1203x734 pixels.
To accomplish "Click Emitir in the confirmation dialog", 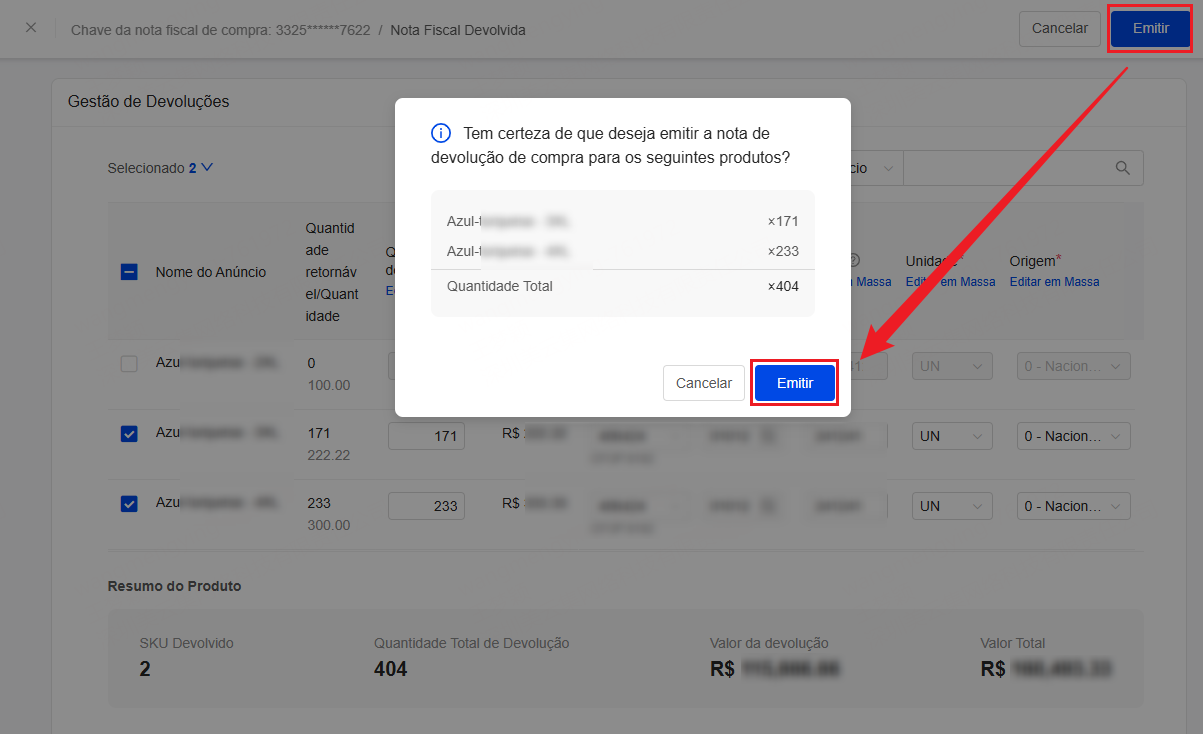I will tap(795, 383).
